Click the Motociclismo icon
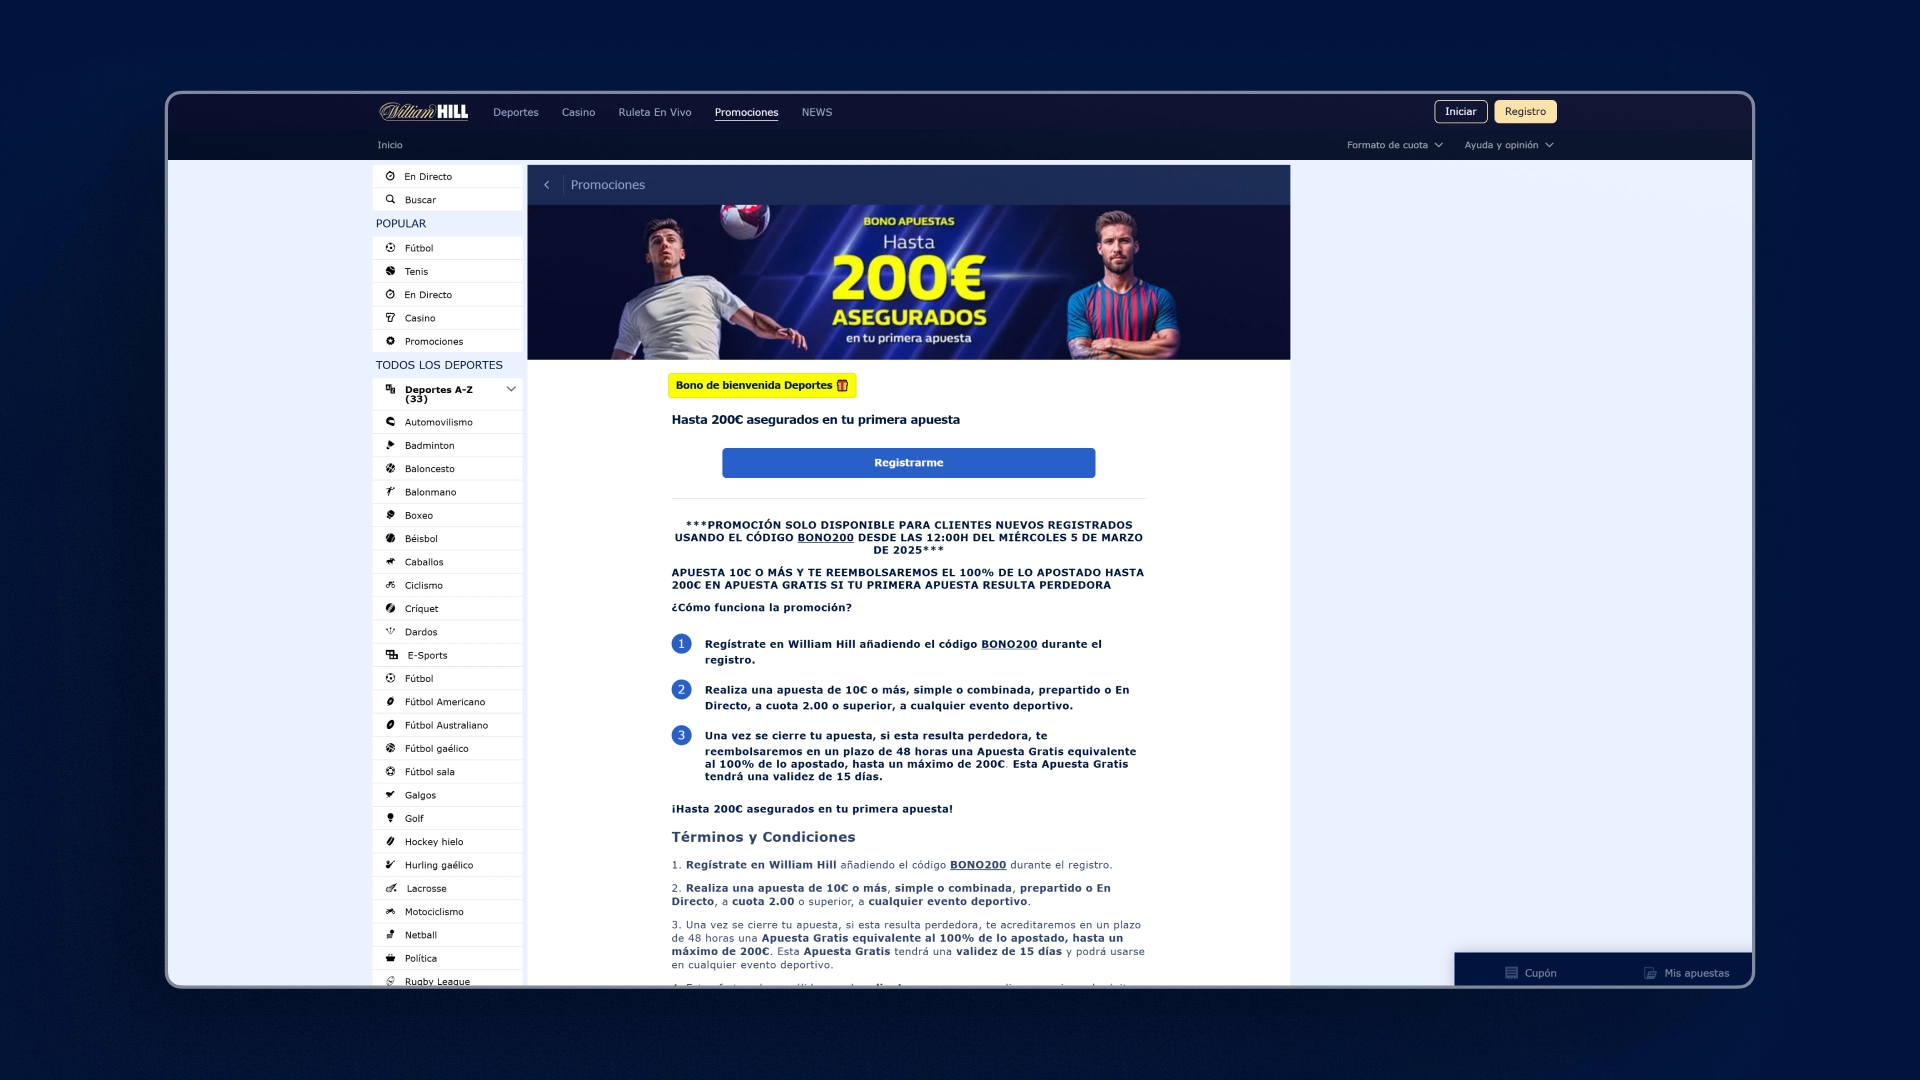This screenshot has width=1920, height=1080. pos(390,912)
